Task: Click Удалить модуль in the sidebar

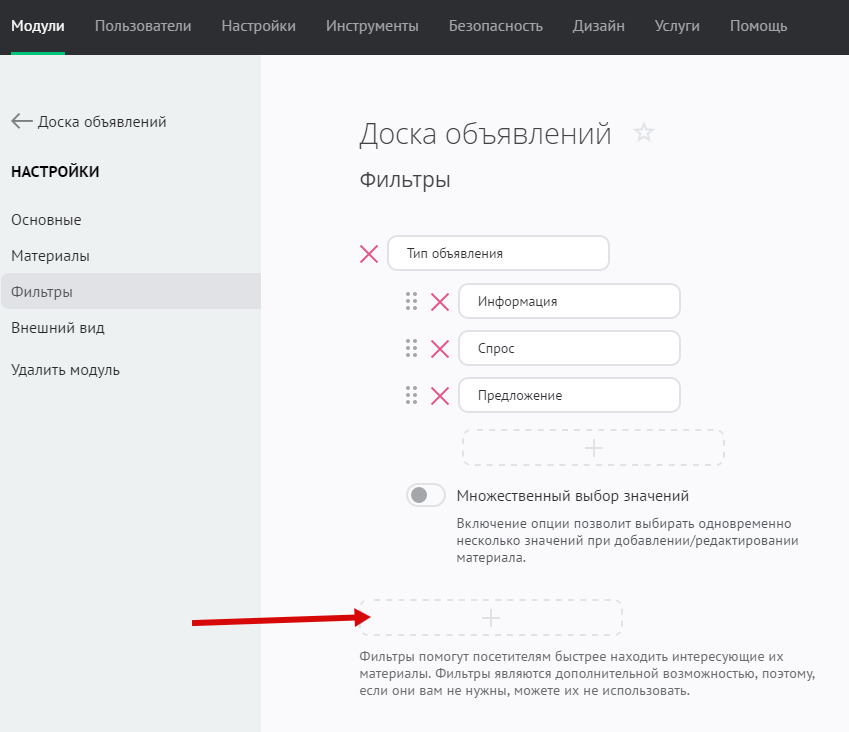Action: (66, 370)
